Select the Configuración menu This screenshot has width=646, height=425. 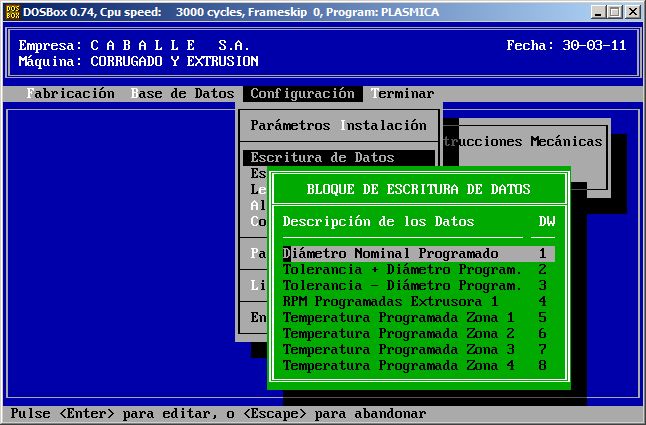click(x=302, y=94)
